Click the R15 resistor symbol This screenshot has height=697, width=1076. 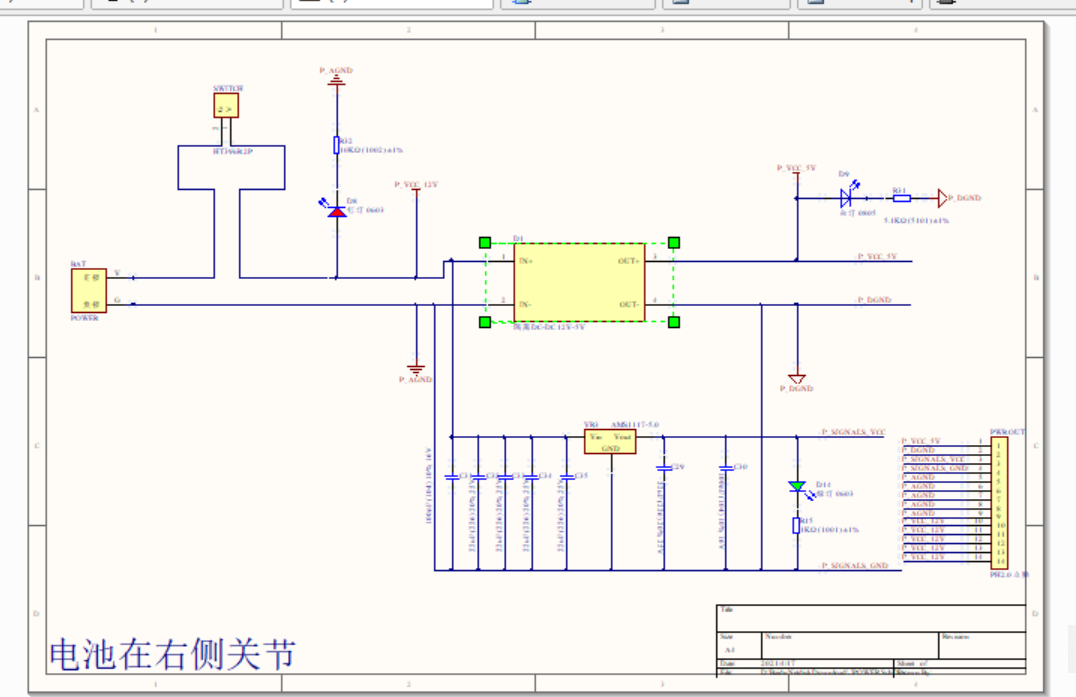[796, 525]
